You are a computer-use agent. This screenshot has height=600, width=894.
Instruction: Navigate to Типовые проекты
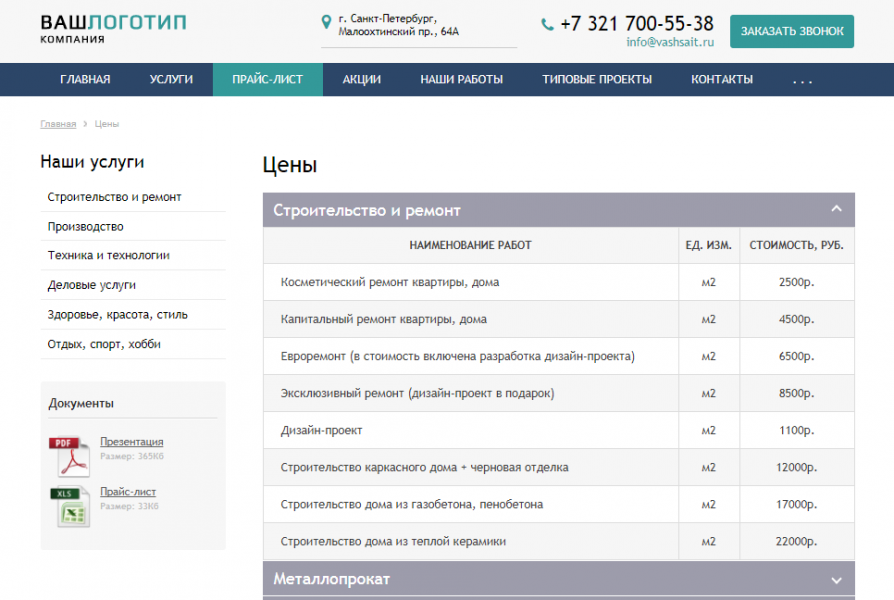click(596, 80)
